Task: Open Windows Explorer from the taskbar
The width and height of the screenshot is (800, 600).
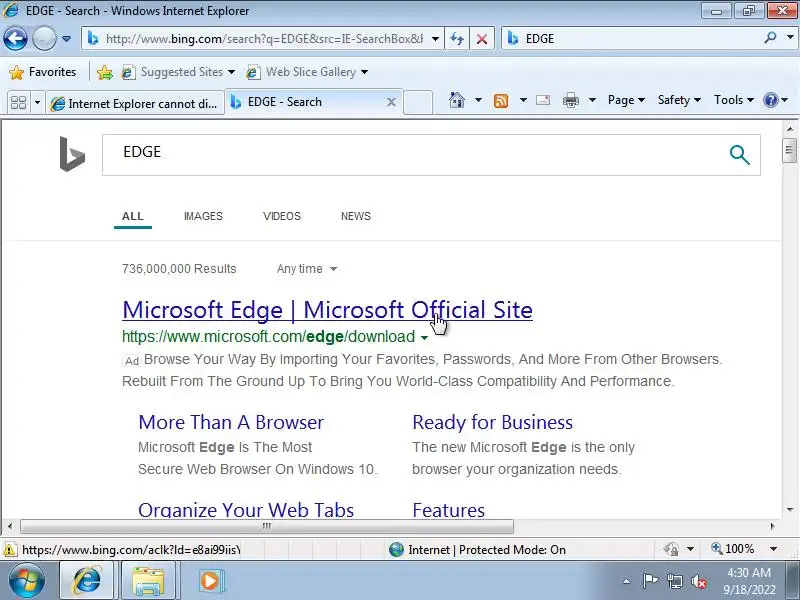Action: [x=148, y=581]
